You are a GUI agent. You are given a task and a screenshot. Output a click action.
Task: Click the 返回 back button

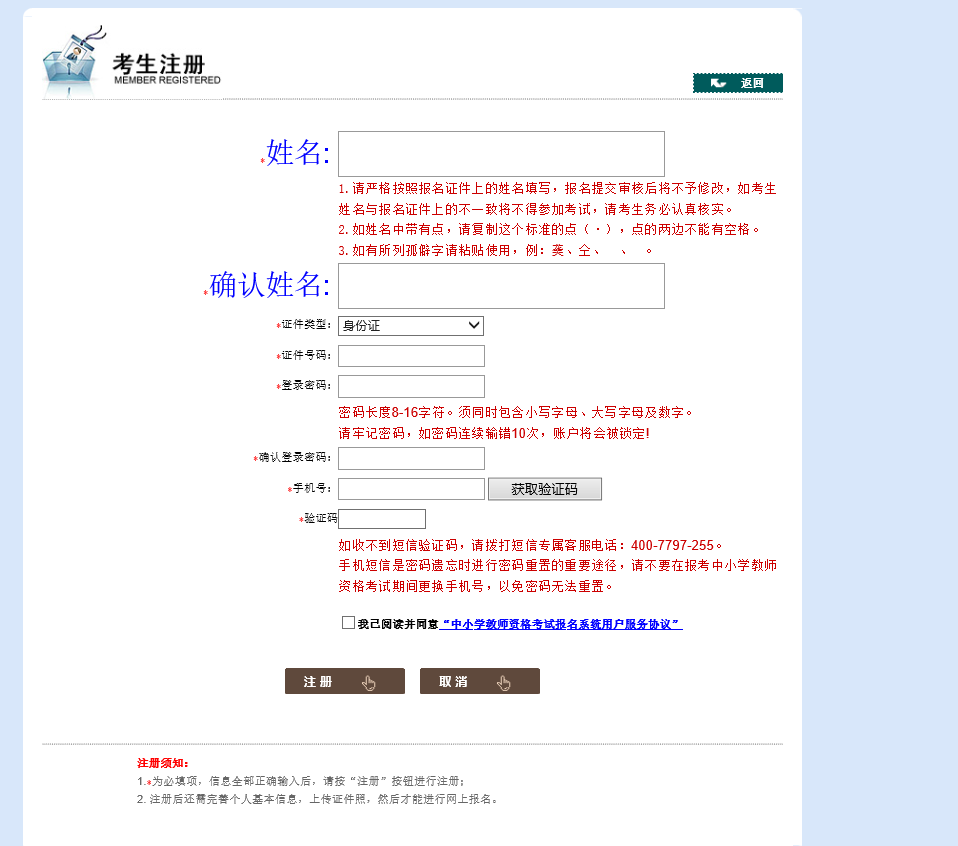(737, 83)
